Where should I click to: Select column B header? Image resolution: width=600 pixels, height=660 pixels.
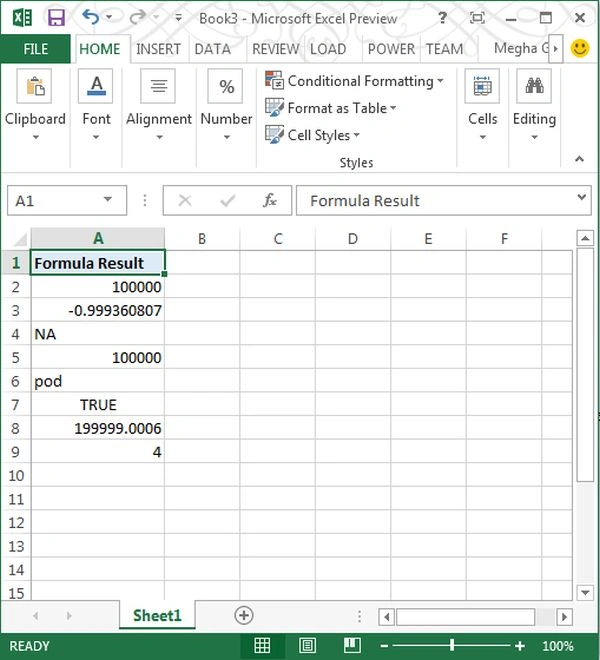click(x=202, y=239)
